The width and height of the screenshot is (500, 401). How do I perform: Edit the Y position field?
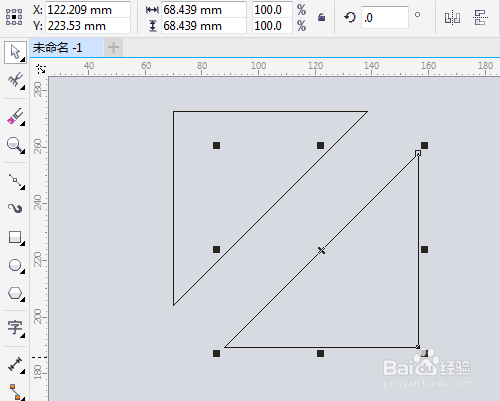point(88,26)
